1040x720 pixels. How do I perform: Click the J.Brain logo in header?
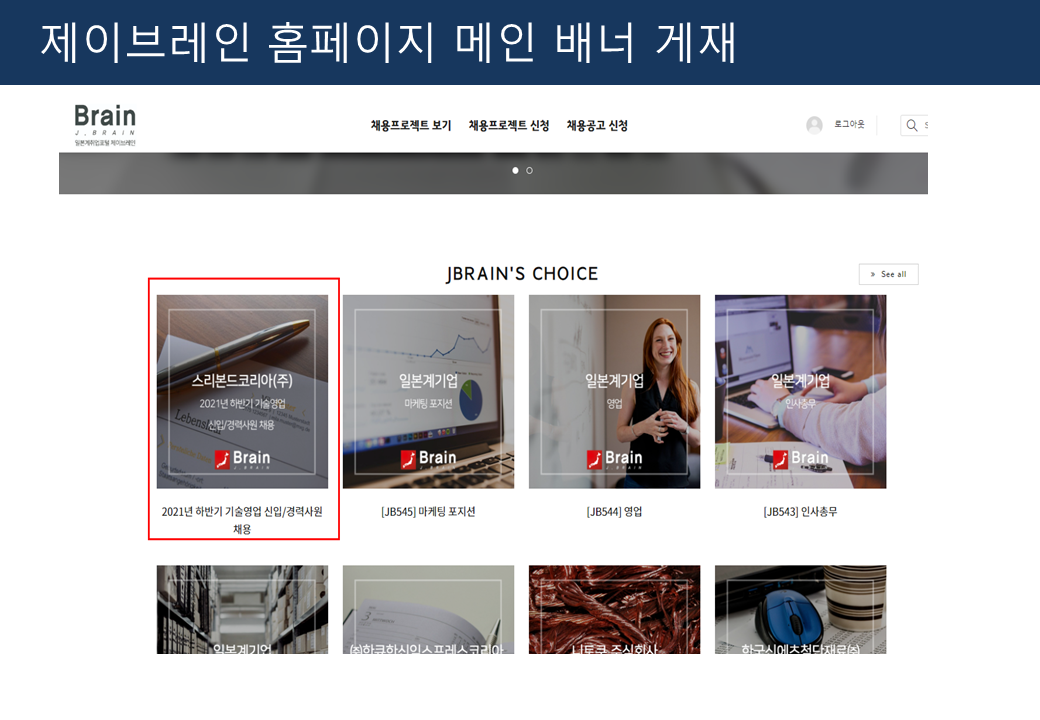pyautogui.click(x=105, y=125)
